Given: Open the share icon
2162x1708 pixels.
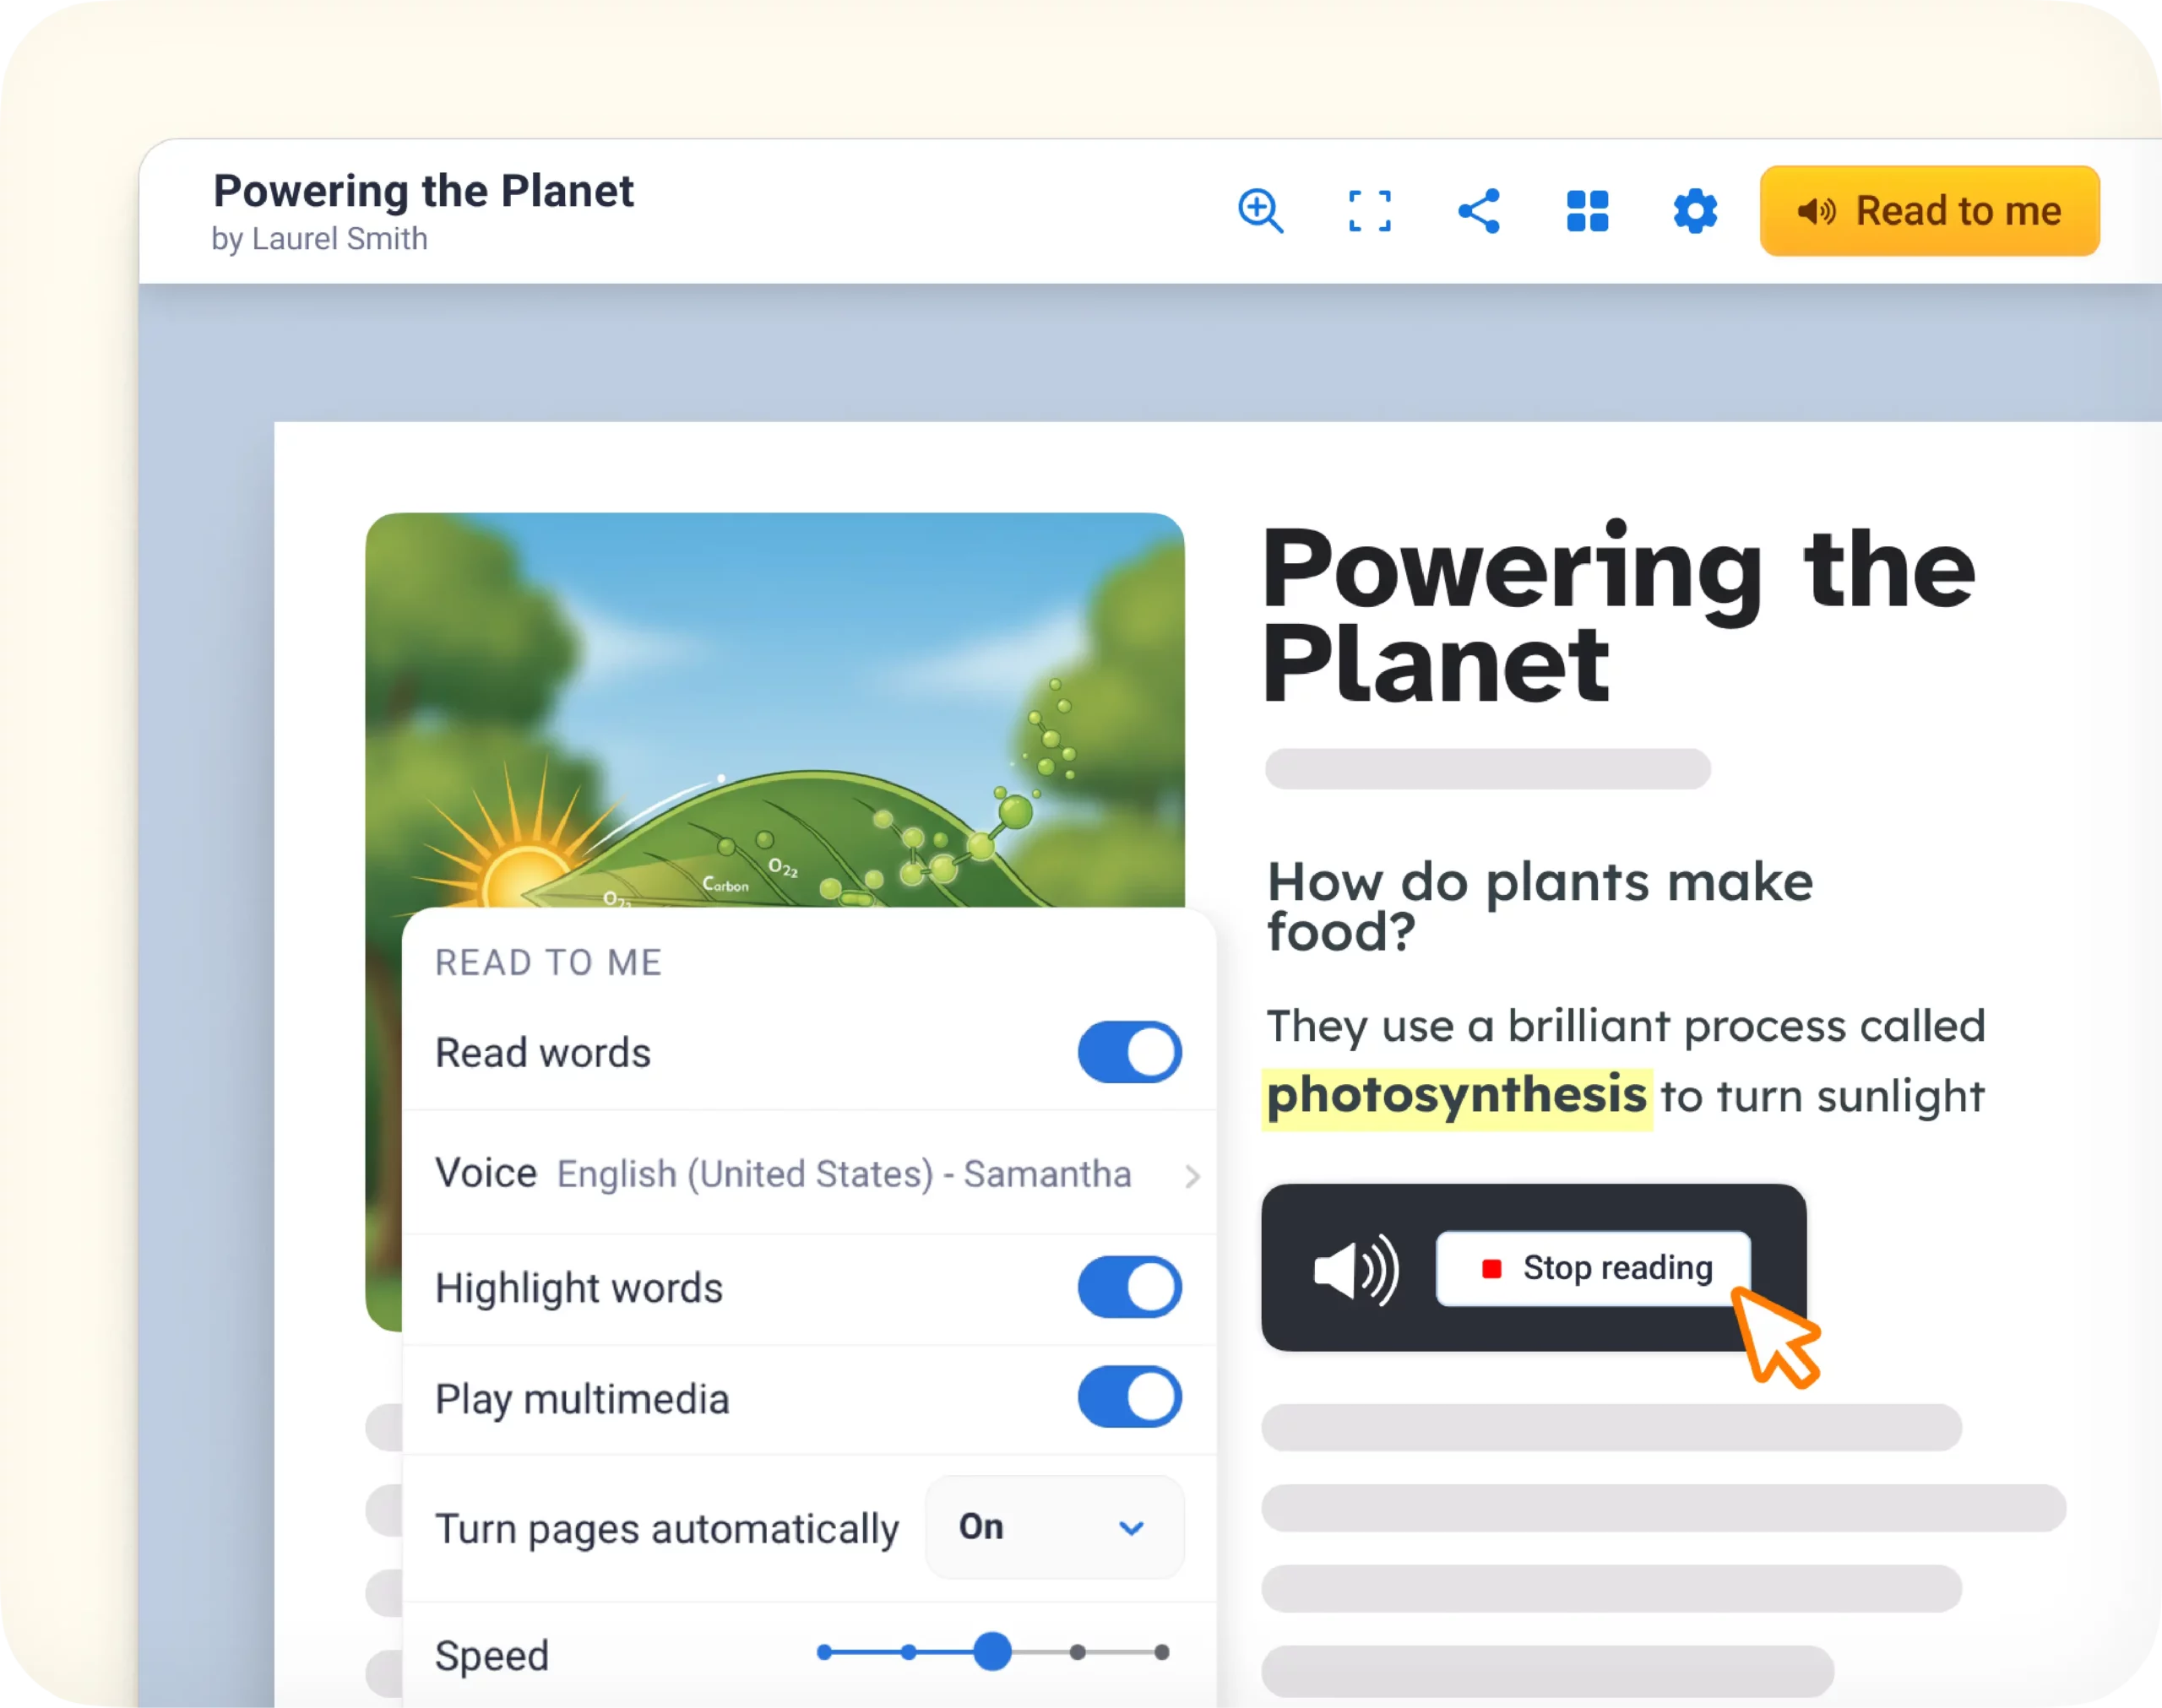Looking at the screenshot, I should tap(1478, 211).
